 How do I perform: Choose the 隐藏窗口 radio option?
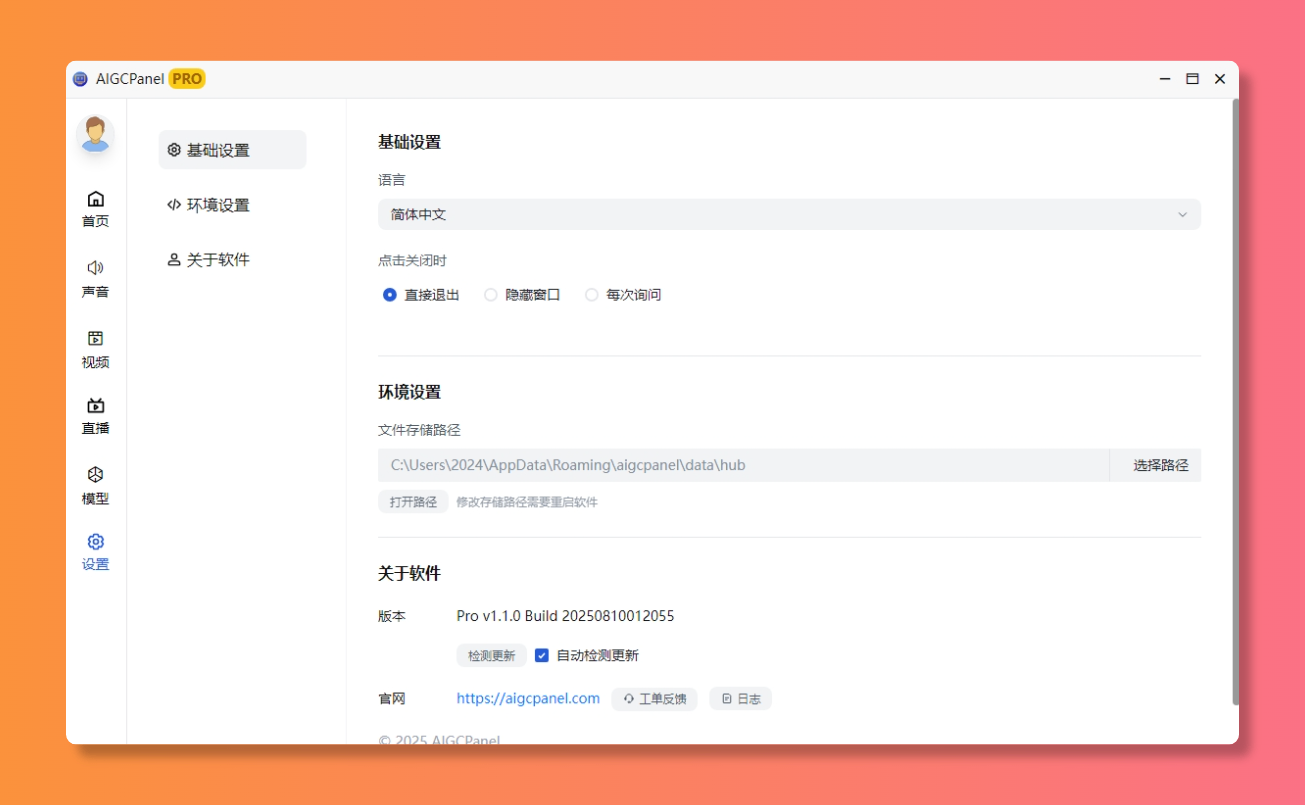click(x=491, y=295)
